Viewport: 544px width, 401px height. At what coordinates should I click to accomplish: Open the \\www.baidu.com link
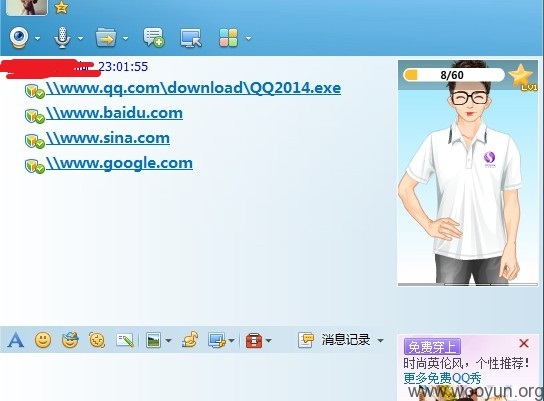coord(114,113)
